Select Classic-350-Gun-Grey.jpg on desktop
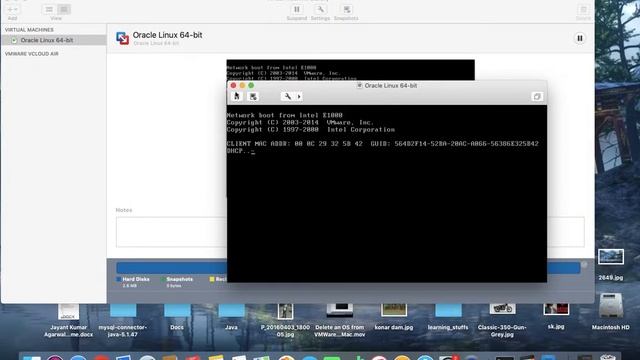This screenshot has width=640, height=360. (502, 321)
